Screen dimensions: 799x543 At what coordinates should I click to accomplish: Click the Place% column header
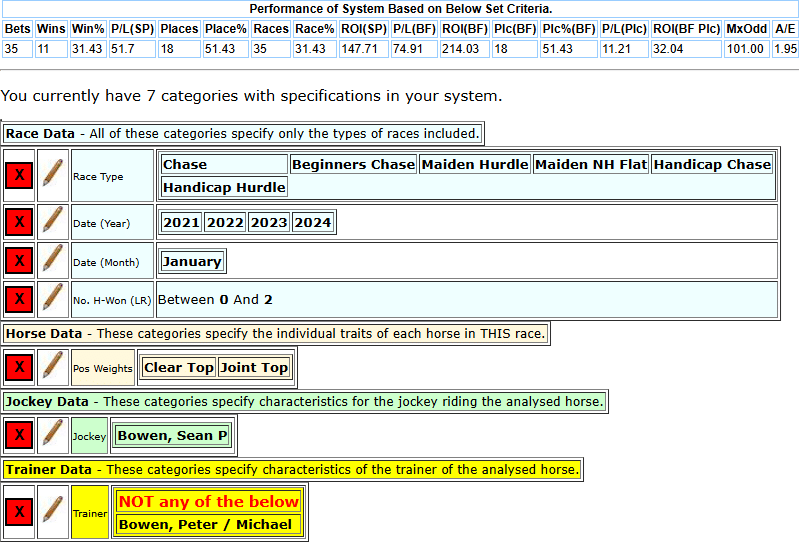point(226,29)
